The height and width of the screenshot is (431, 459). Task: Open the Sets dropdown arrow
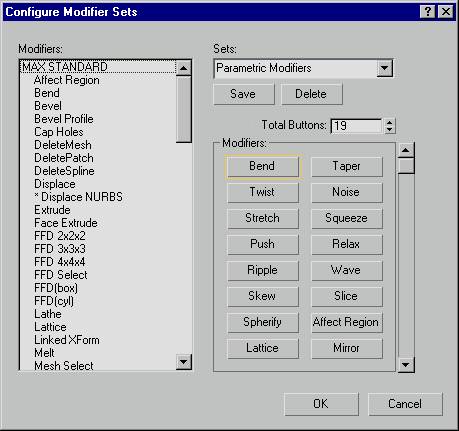pyautogui.click(x=384, y=68)
